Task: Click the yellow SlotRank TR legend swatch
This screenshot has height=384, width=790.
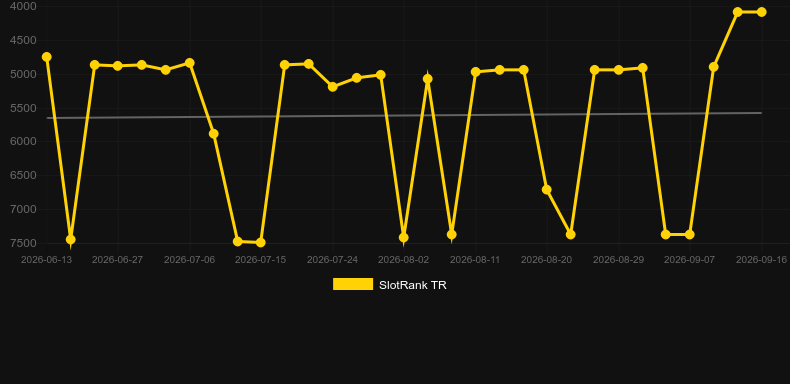Action: [x=353, y=284]
